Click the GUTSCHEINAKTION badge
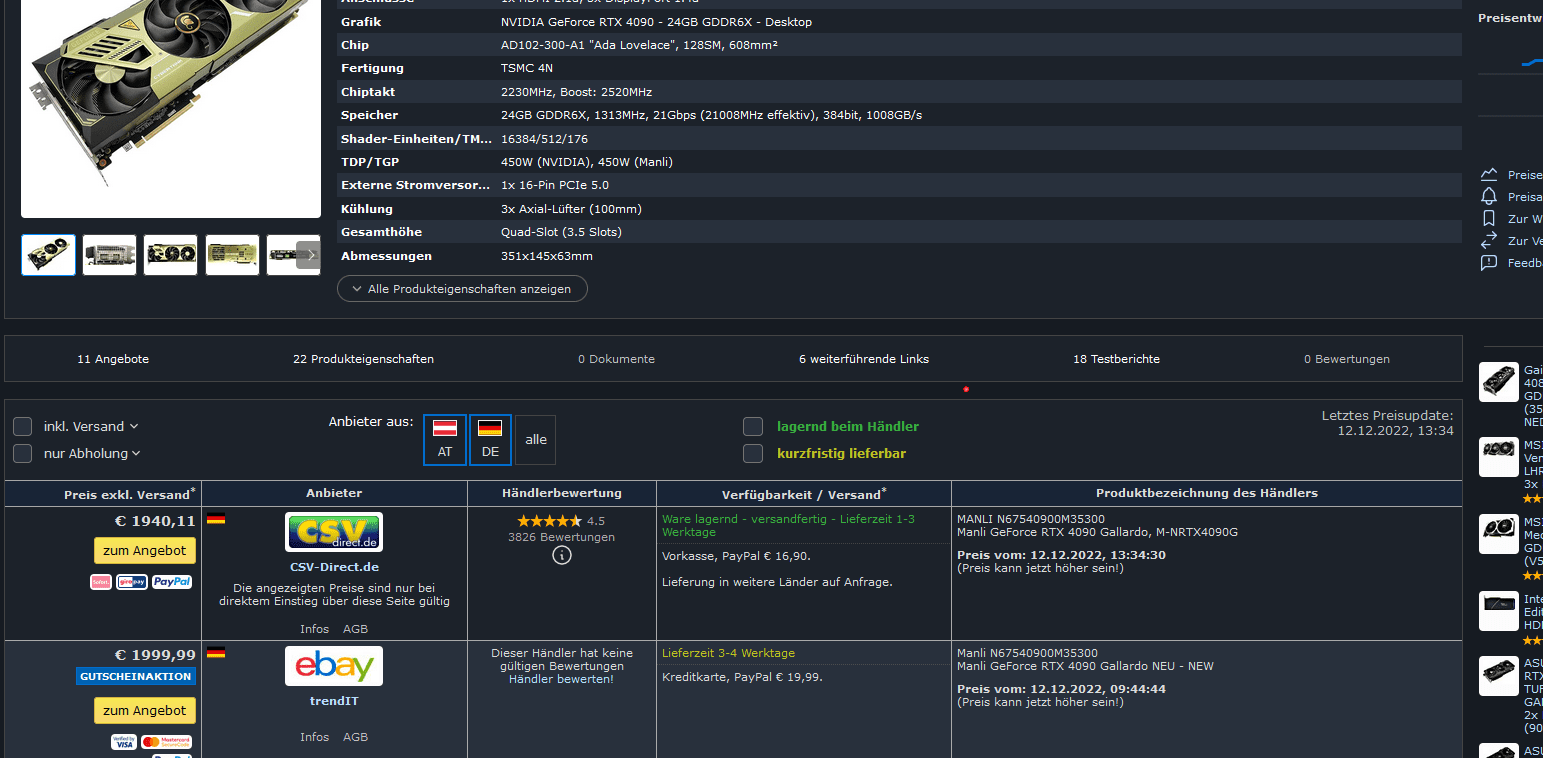Screen dimensions: 1543x758 pos(136,677)
